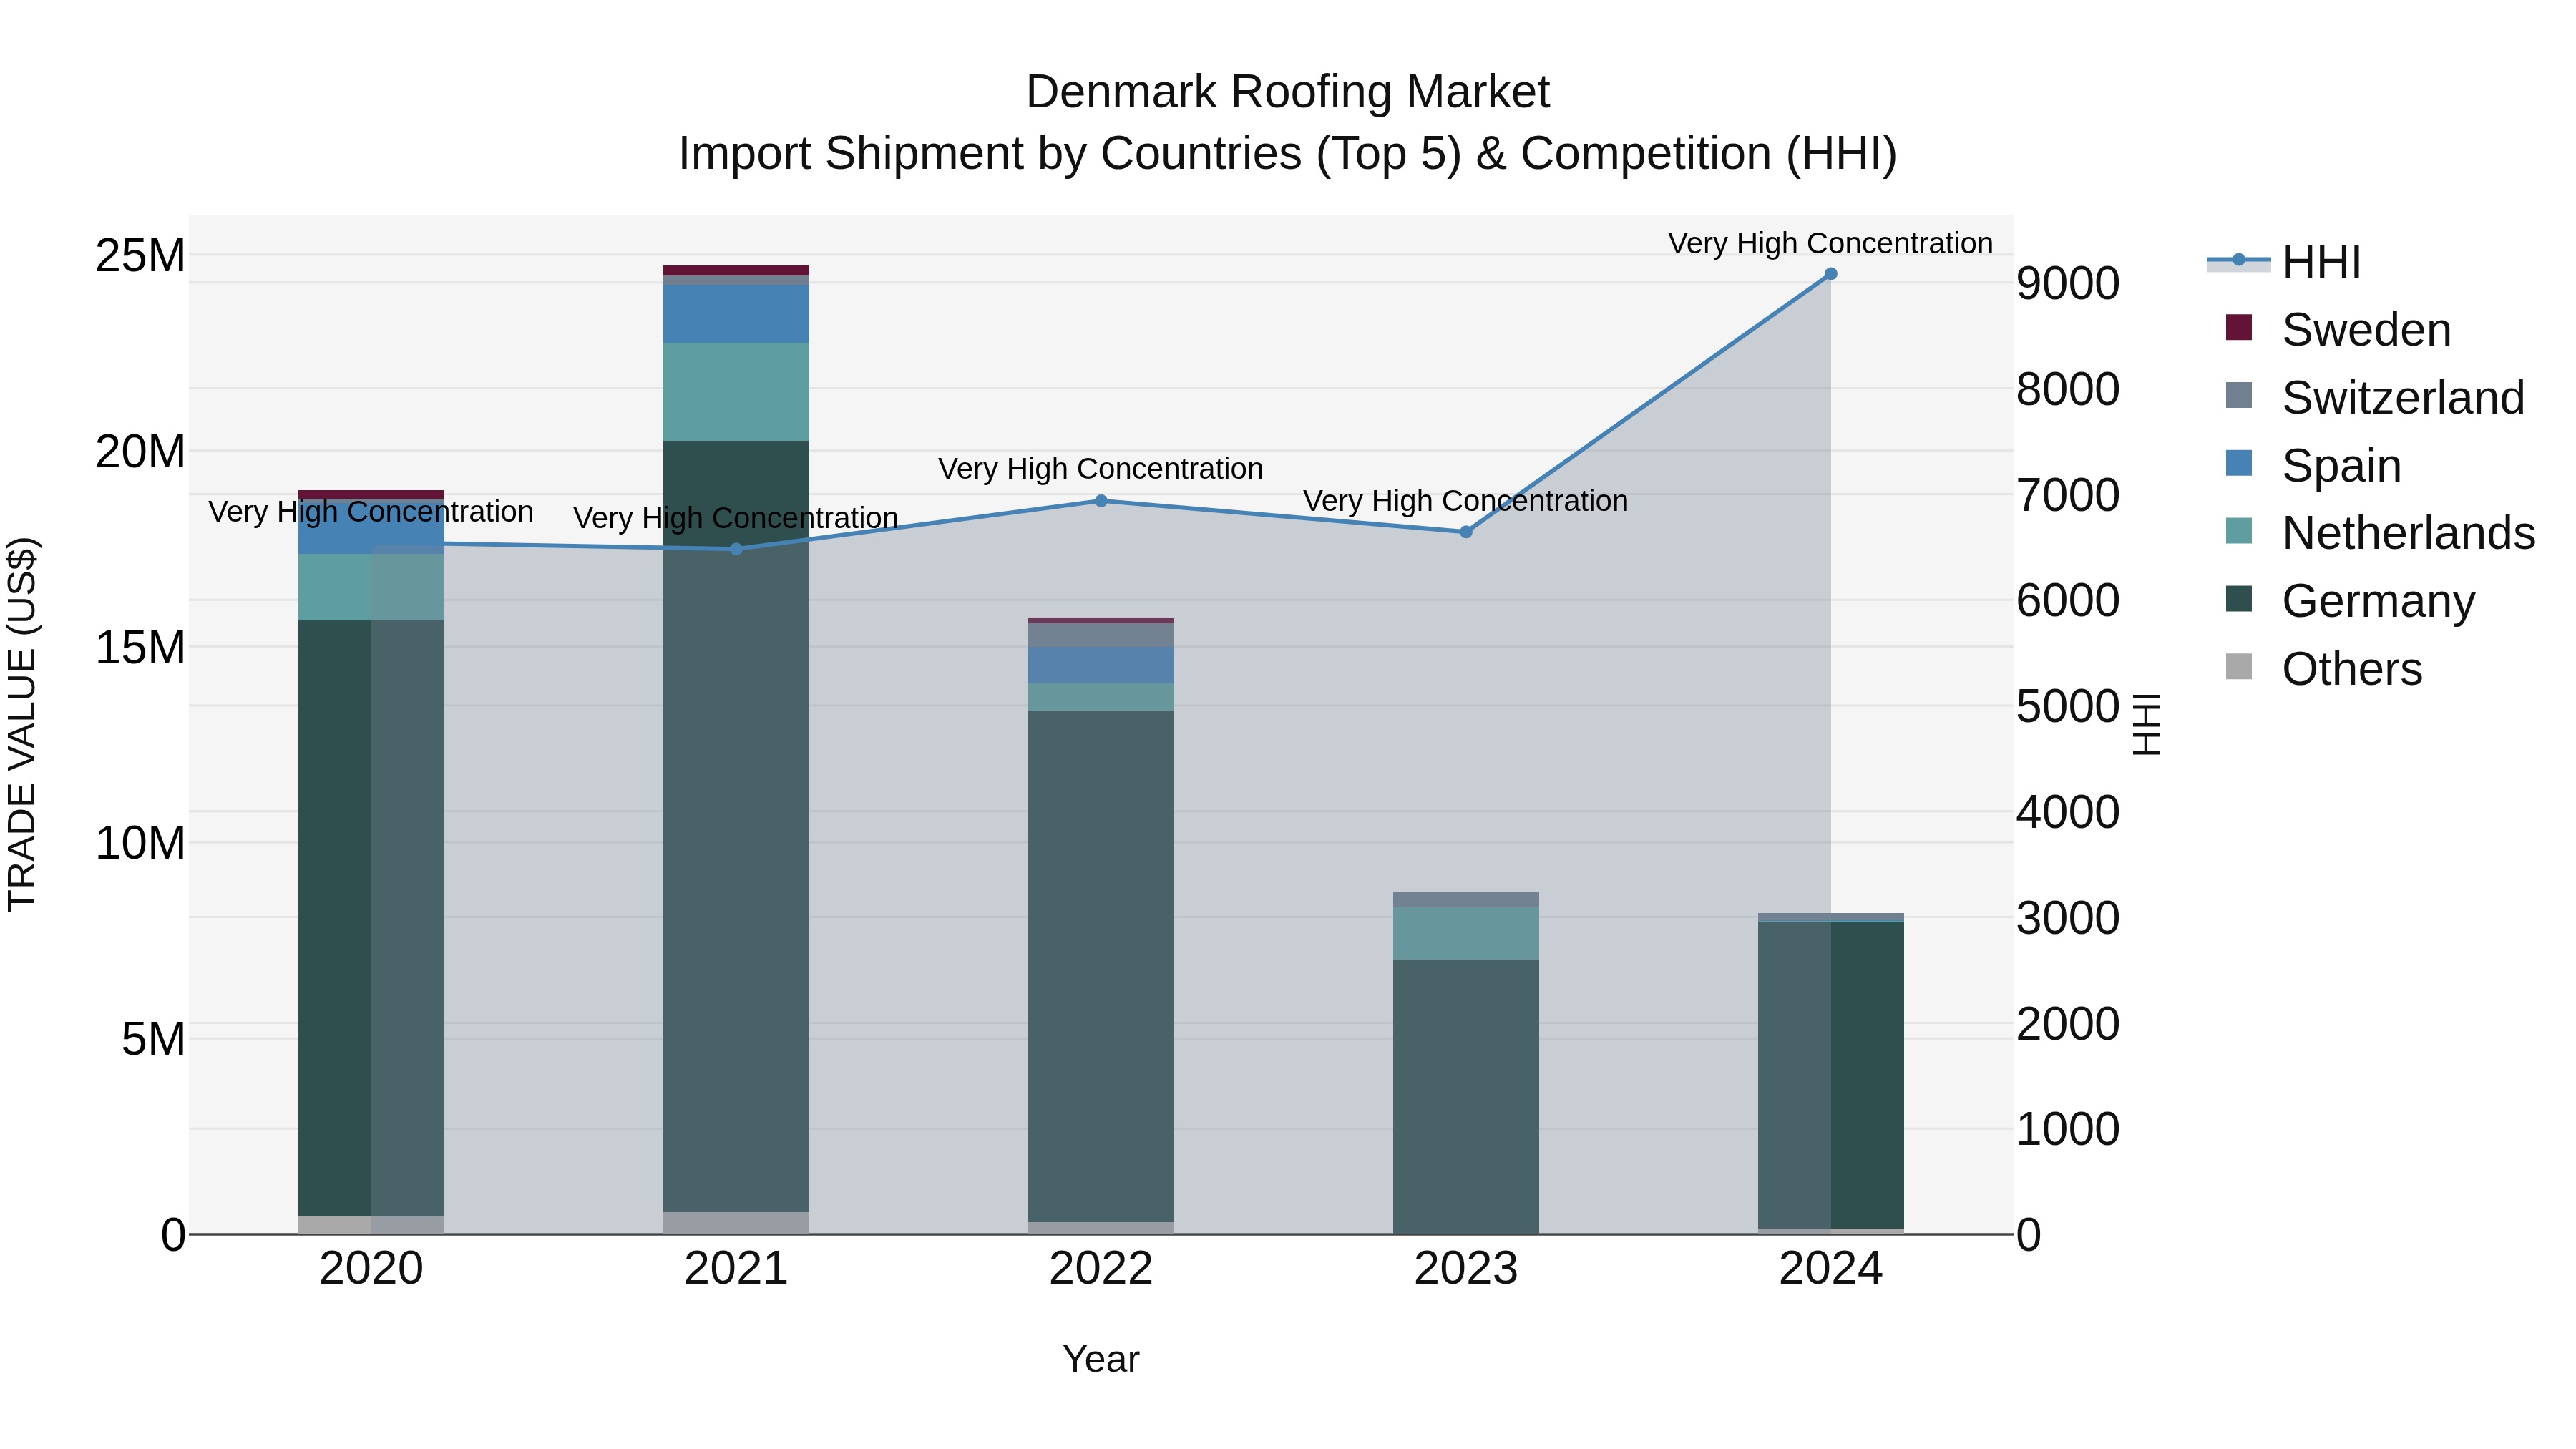Toggle the HHI legend entry
The width and height of the screenshot is (2576, 1449).
[x=2284, y=262]
